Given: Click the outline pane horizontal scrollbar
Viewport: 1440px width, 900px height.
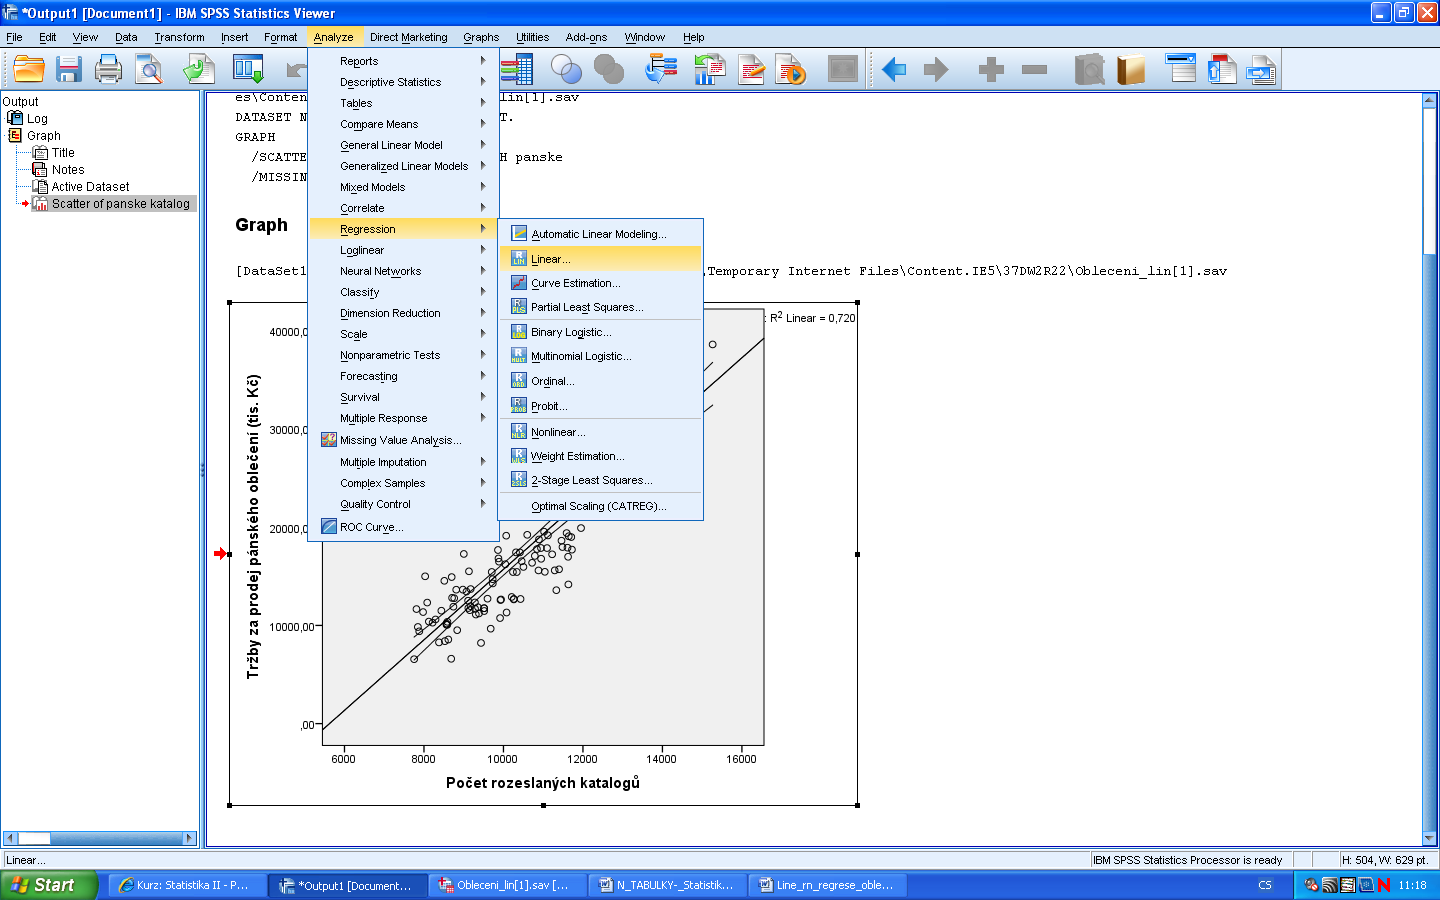Looking at the screenshot, I should [x=100, y=838].
